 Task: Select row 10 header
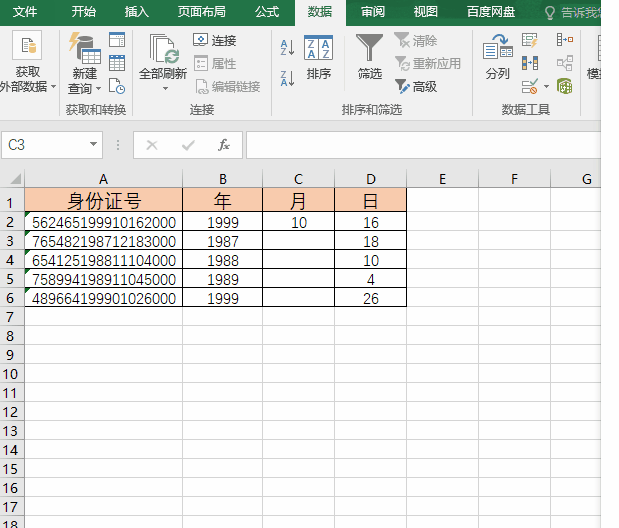point(12,374)
